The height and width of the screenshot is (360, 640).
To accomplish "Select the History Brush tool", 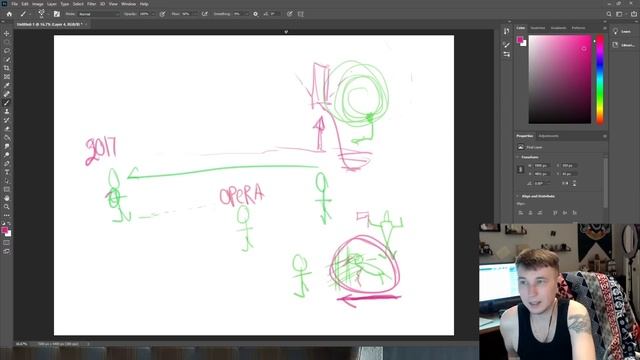I will click(7, 120).
